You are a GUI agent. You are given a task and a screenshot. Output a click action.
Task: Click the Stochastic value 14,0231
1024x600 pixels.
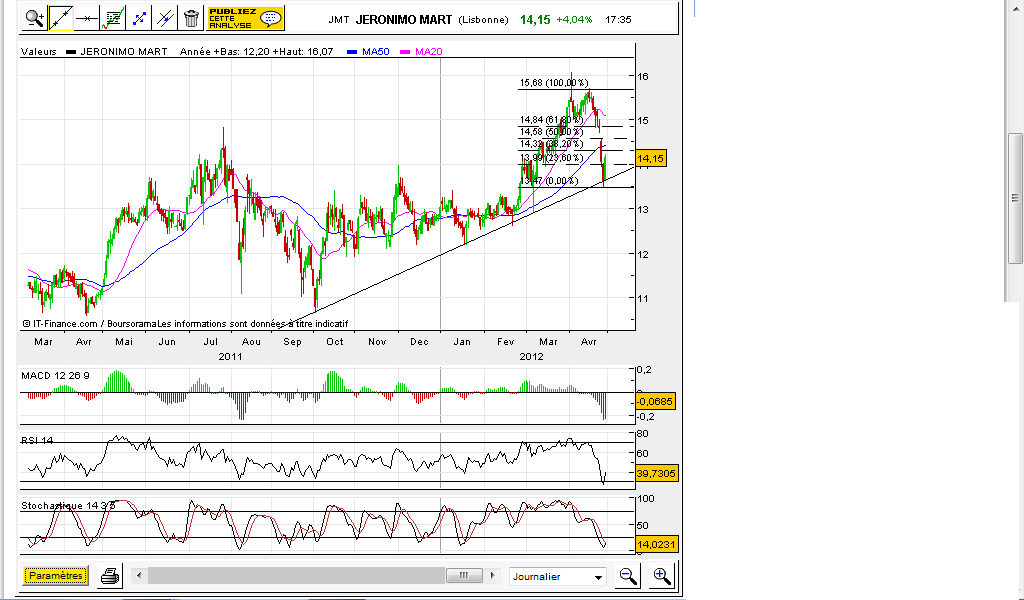tap(656, 544)
